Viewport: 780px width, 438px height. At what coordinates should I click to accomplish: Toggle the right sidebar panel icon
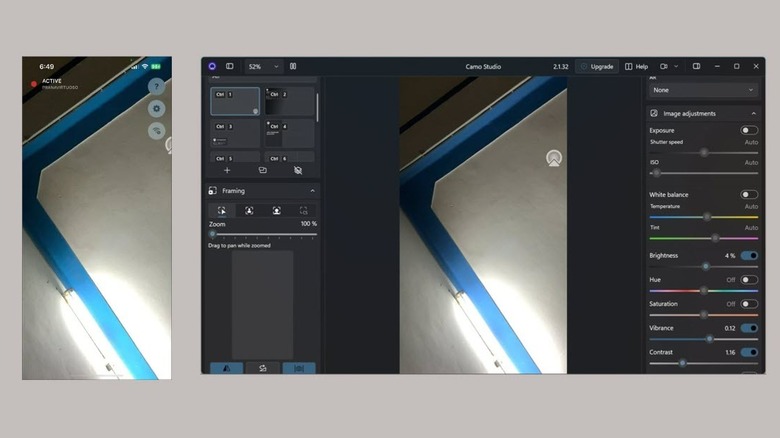click(696, 66)
